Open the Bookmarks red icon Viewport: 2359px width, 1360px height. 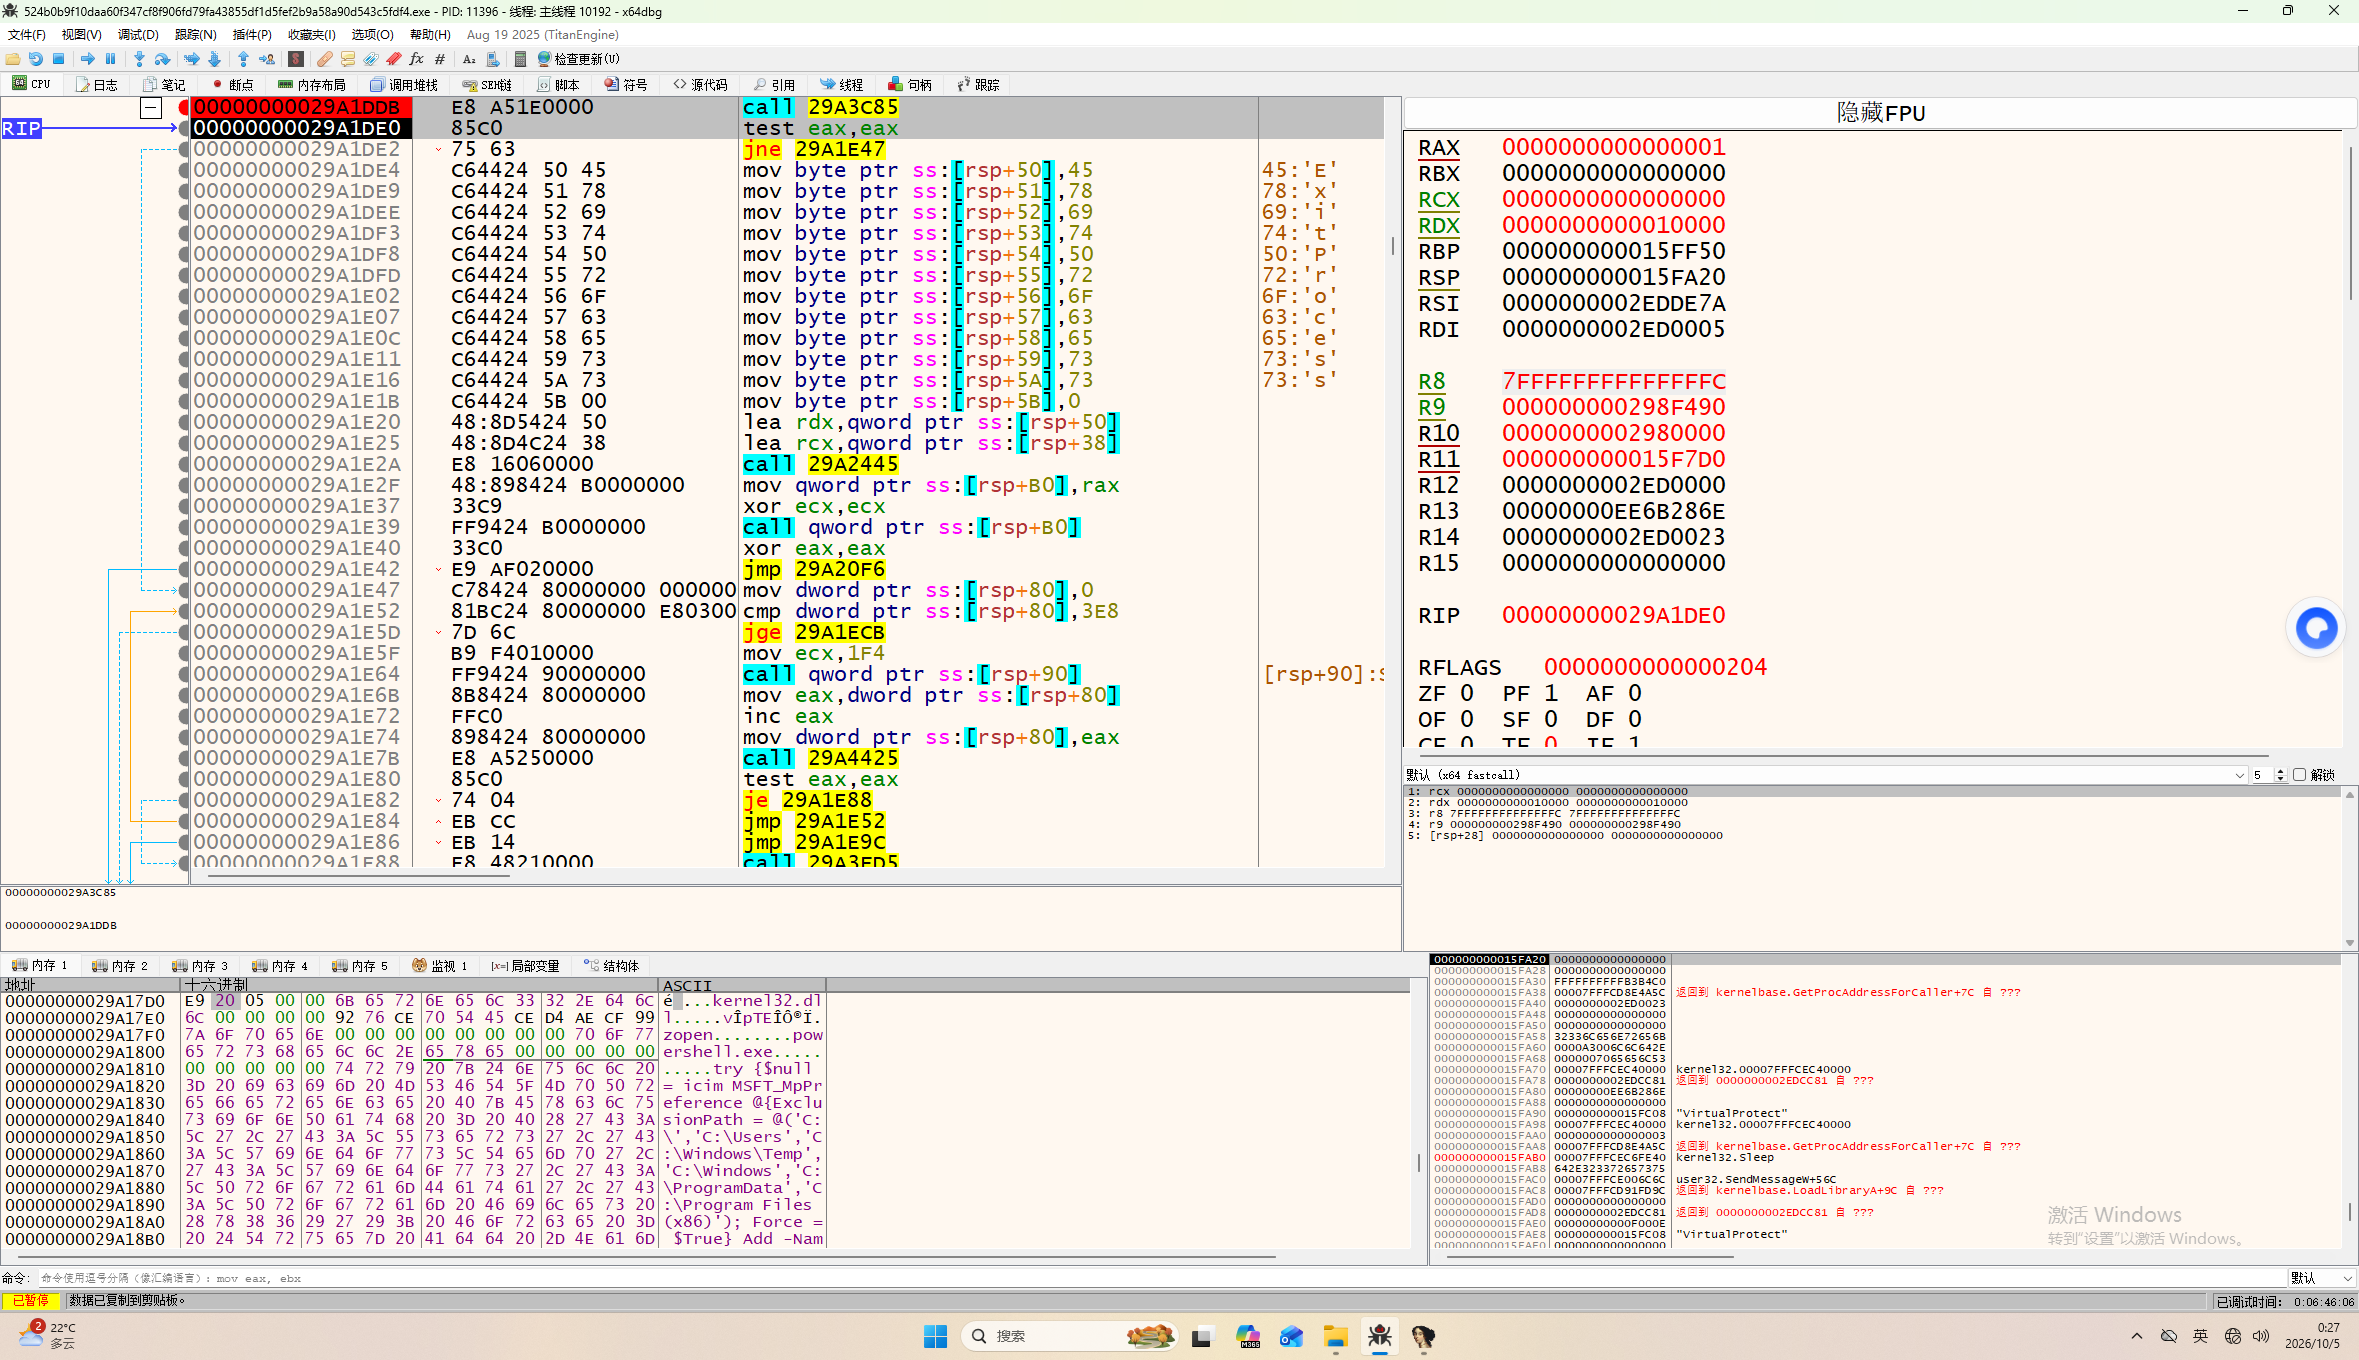[394, 59]
